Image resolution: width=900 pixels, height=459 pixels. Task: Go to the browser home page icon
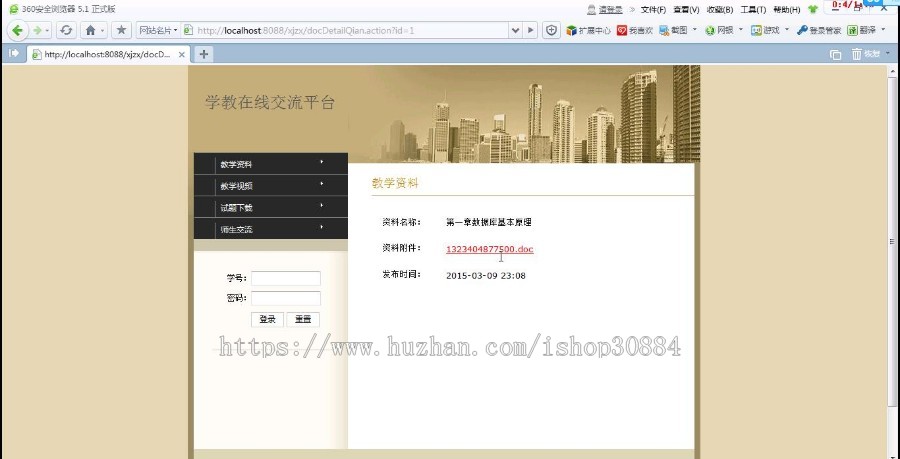click(x=90, y=30)
